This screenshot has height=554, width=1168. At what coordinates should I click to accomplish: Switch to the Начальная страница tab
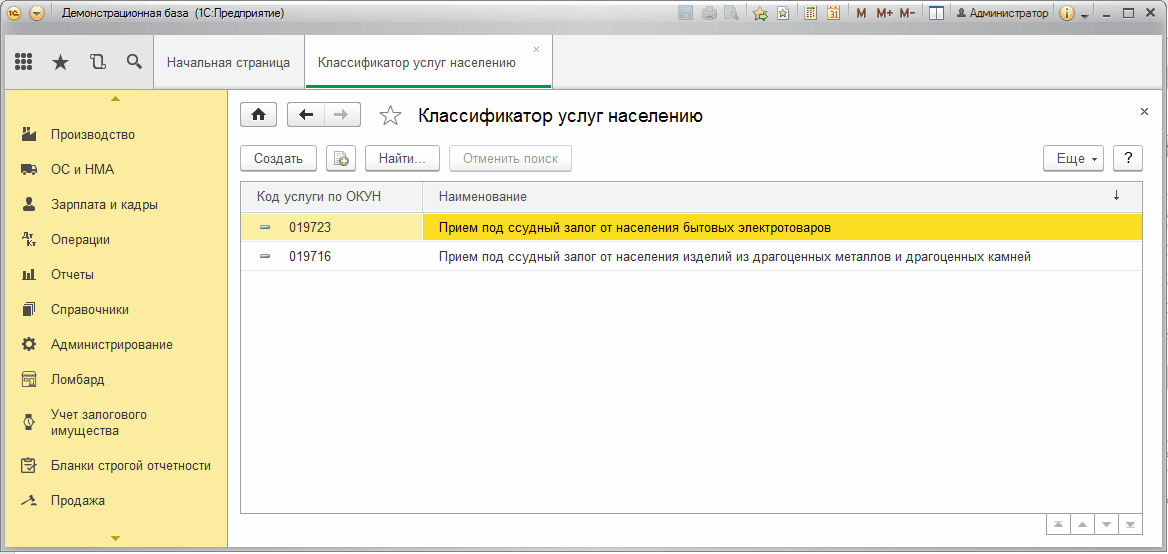[228, 63]
